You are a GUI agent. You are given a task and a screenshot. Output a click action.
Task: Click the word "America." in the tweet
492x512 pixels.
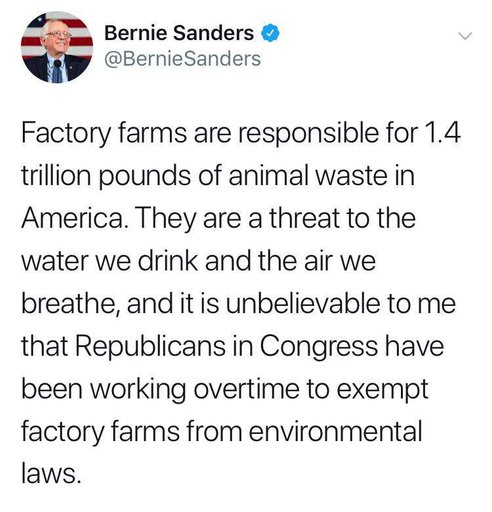(75, 217)
